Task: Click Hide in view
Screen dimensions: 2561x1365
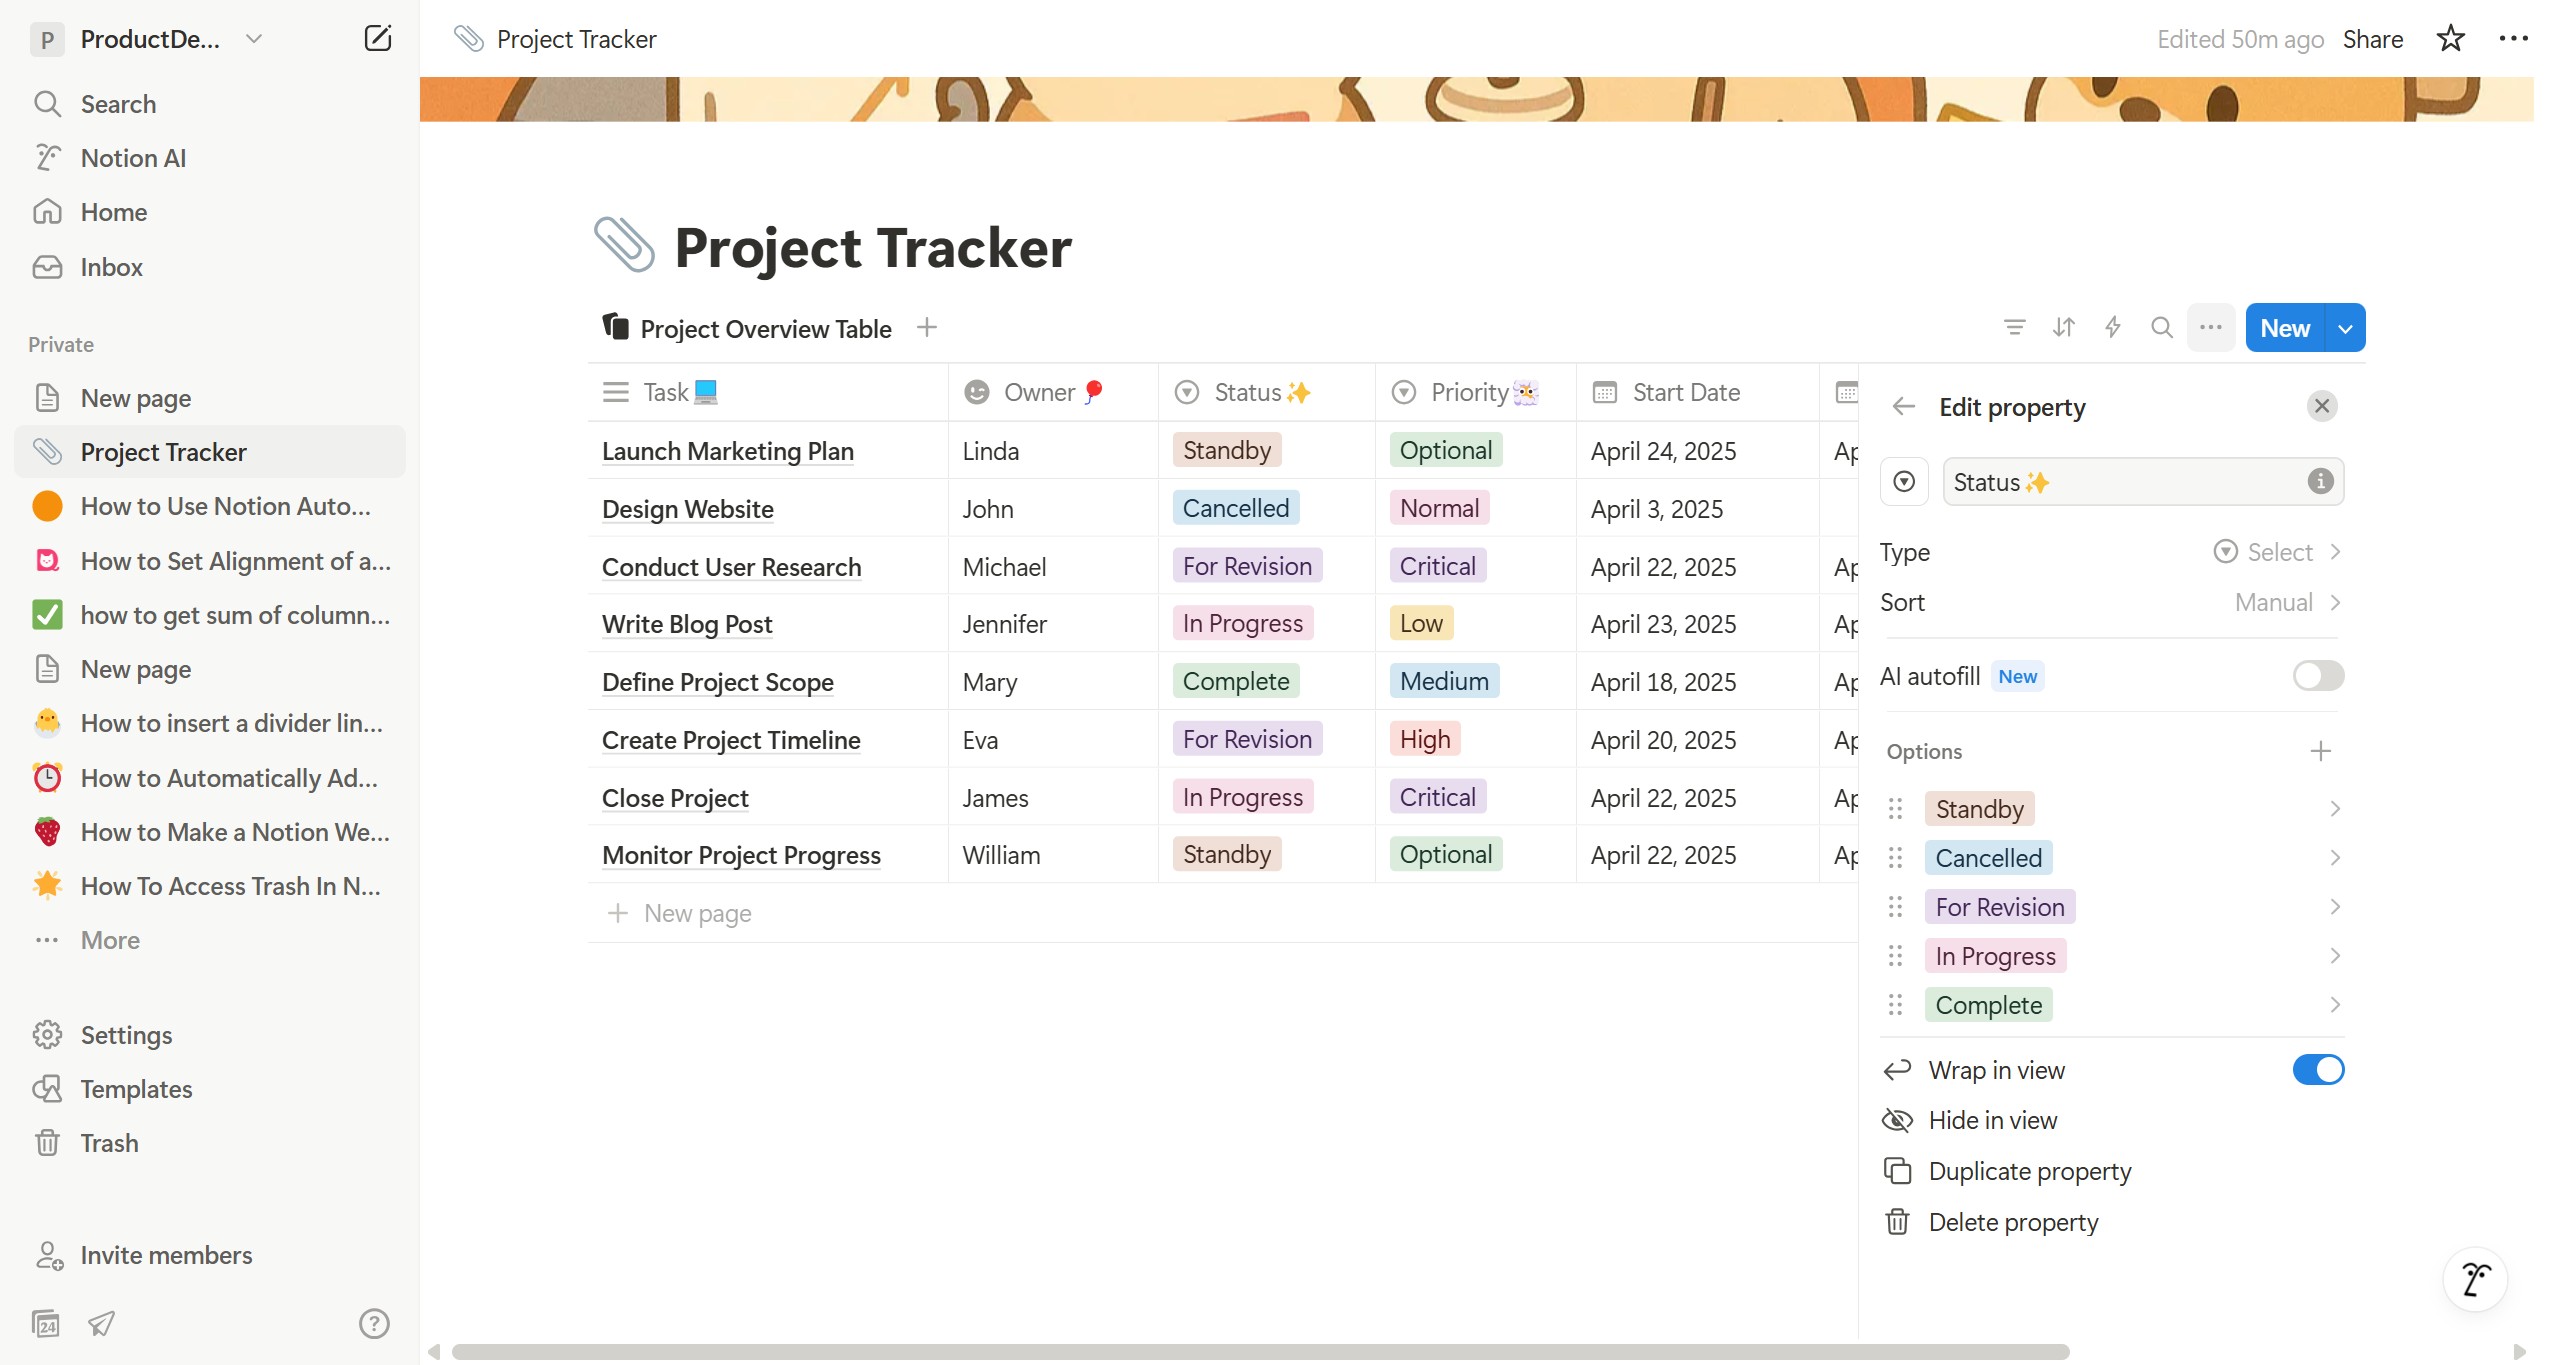Action: [x=2111, y=1120]
